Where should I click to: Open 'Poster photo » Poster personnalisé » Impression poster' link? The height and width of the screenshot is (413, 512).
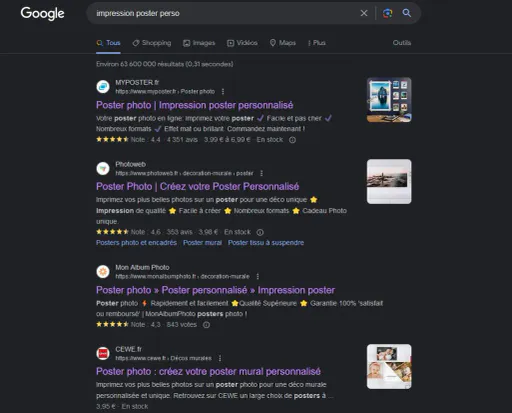tap(215, 290)
